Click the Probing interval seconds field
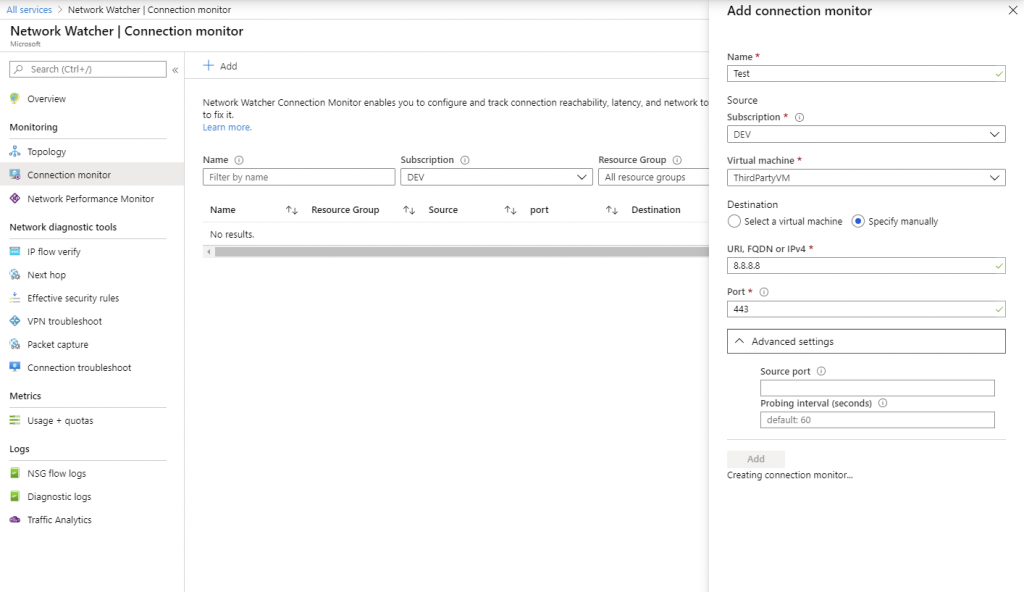 point(877,419)
